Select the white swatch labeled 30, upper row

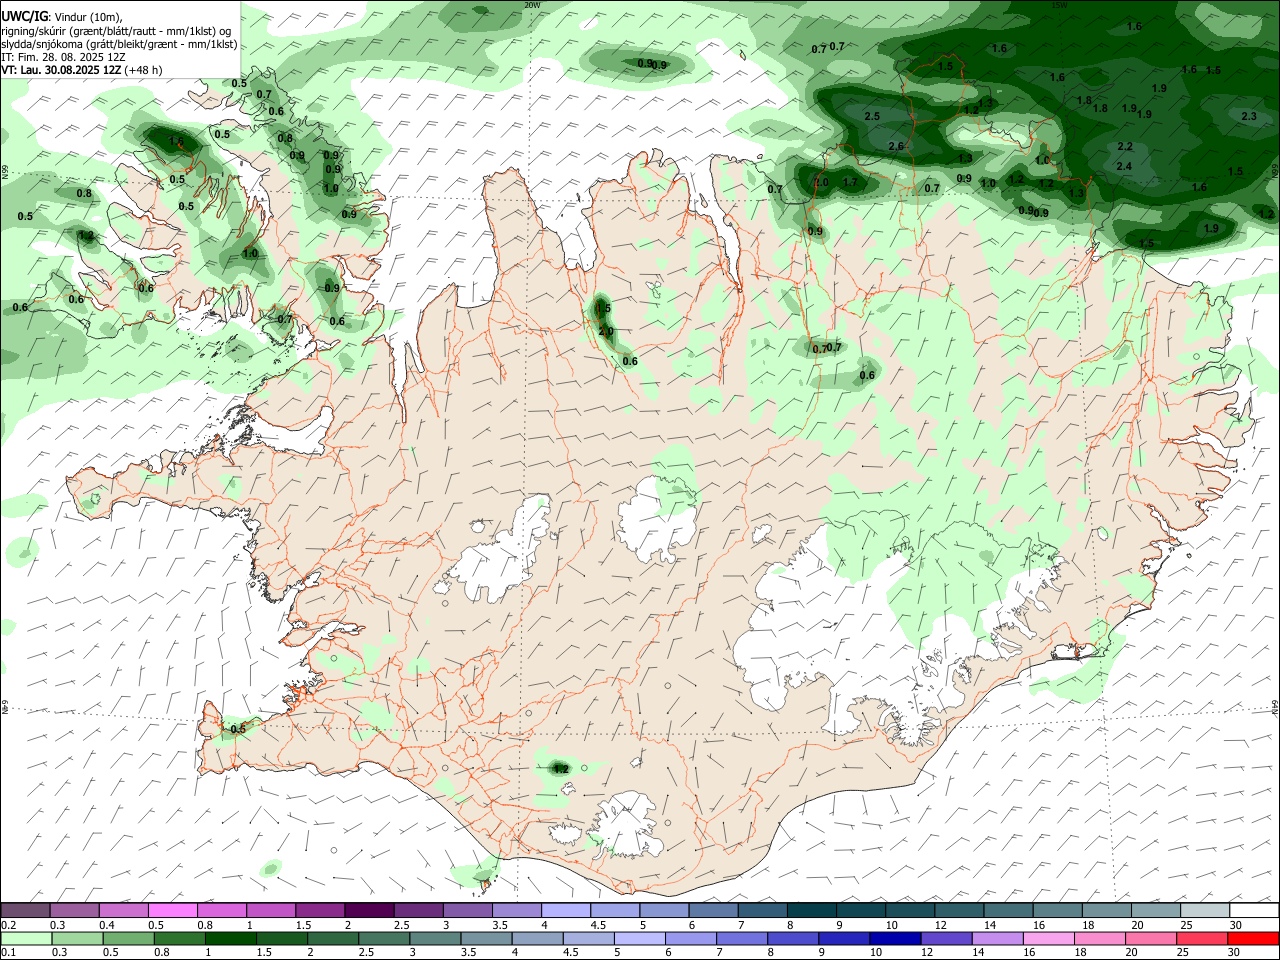tap(1254, 910)
